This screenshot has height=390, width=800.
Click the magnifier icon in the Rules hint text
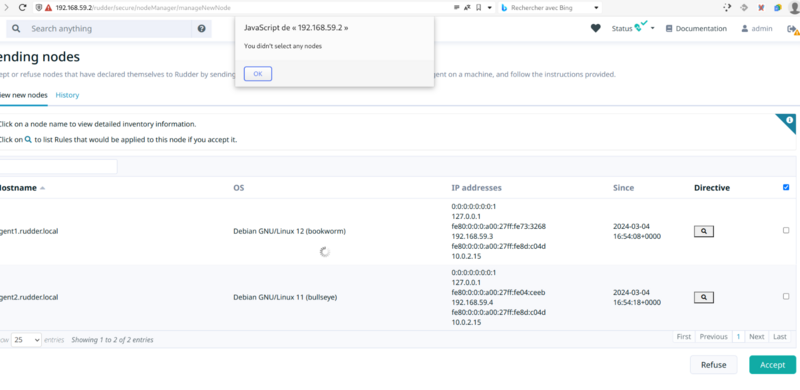[28, 139]
